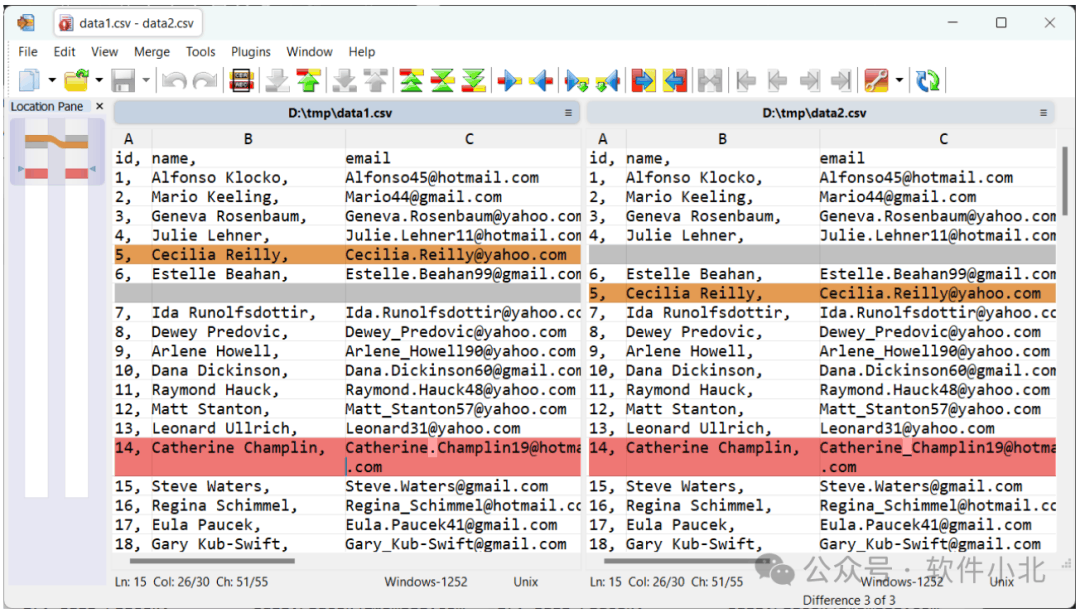This screenshot has width=1080, height=613.
Task: Click the Undo arrow icon
Action: point(174,81)
